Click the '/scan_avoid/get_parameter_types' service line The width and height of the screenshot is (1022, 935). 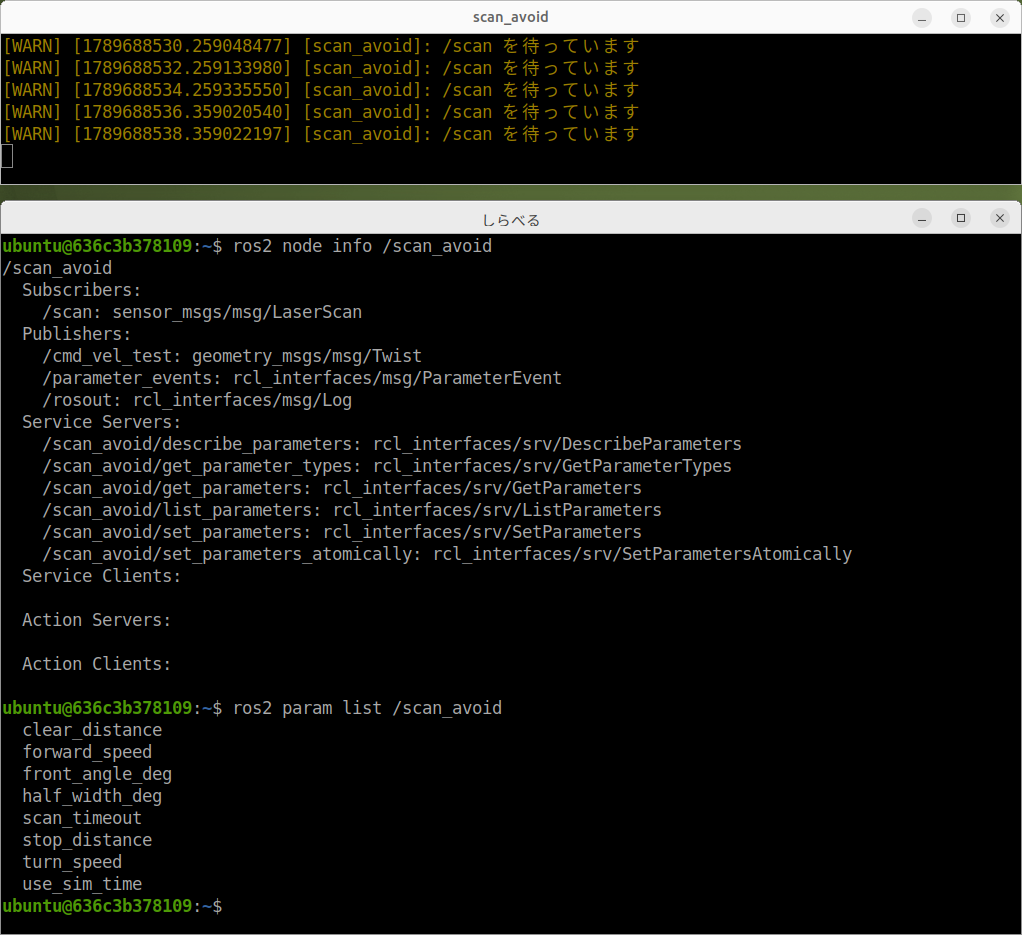387,467
